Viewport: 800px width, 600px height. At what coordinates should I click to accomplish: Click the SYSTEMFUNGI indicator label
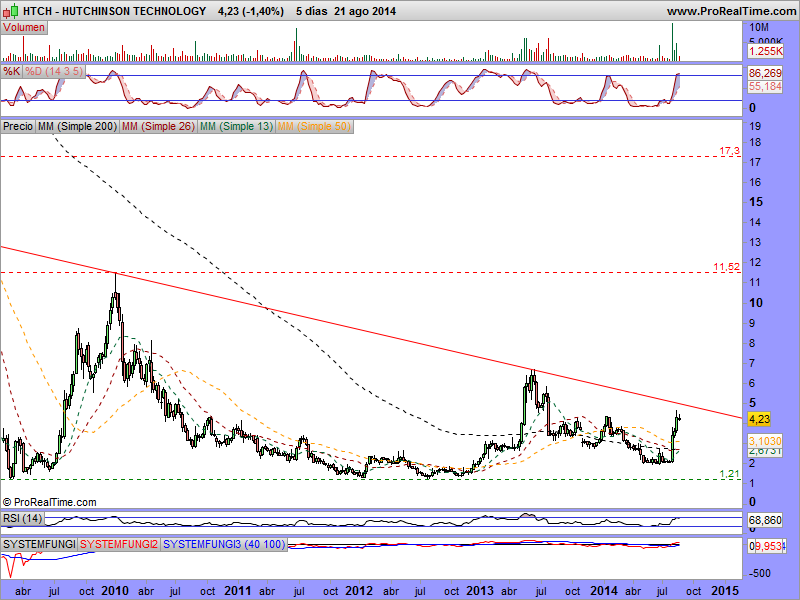39,544
